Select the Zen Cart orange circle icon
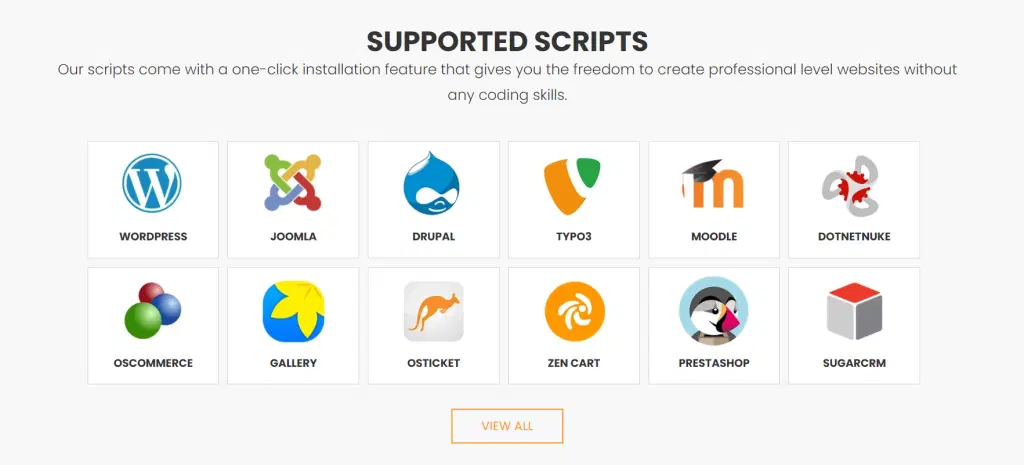This screenshot has width=1024, height=465. (574, 311)
